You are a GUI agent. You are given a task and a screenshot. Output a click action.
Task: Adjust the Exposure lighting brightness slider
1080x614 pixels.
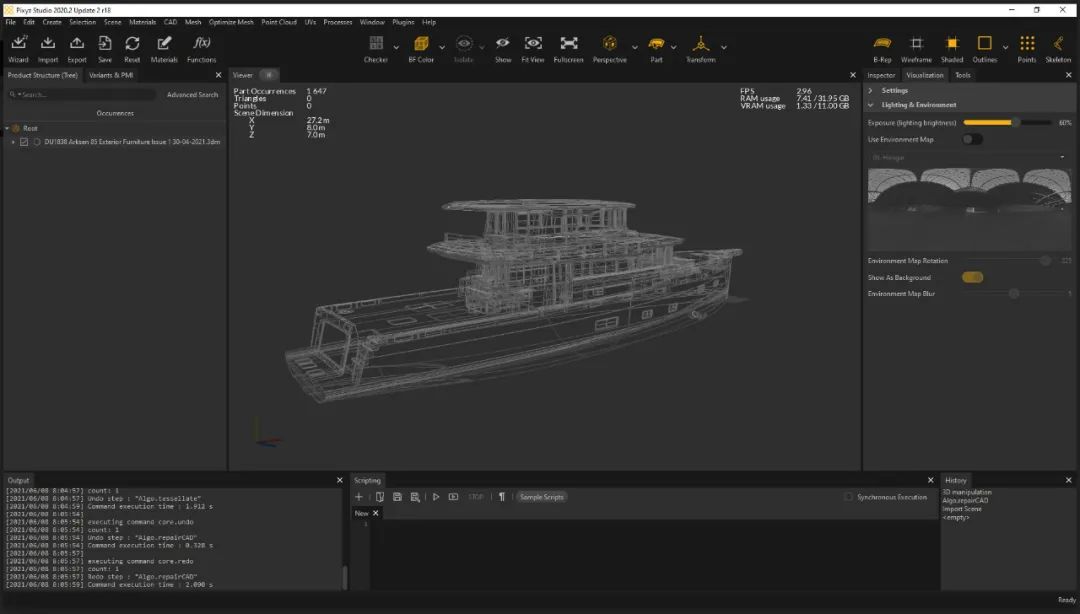[1015, 123]
